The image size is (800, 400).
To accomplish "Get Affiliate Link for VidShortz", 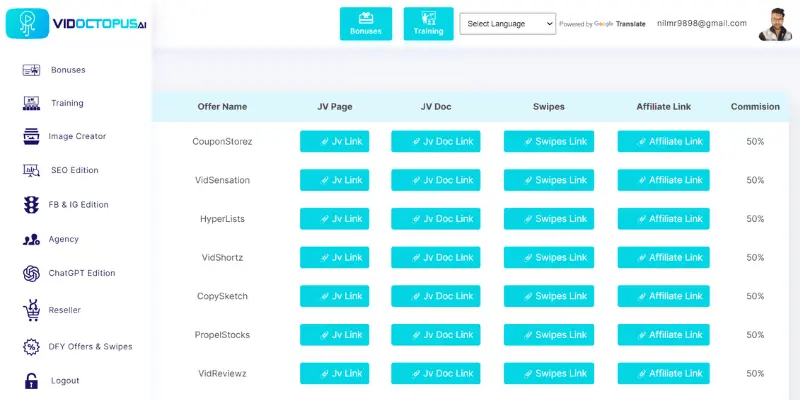I will (664, 258).
